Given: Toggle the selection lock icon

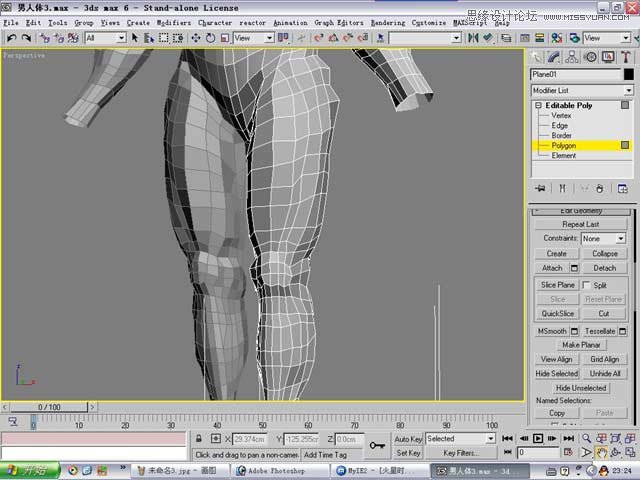Looking at the screenshot, I should point(200,439).
